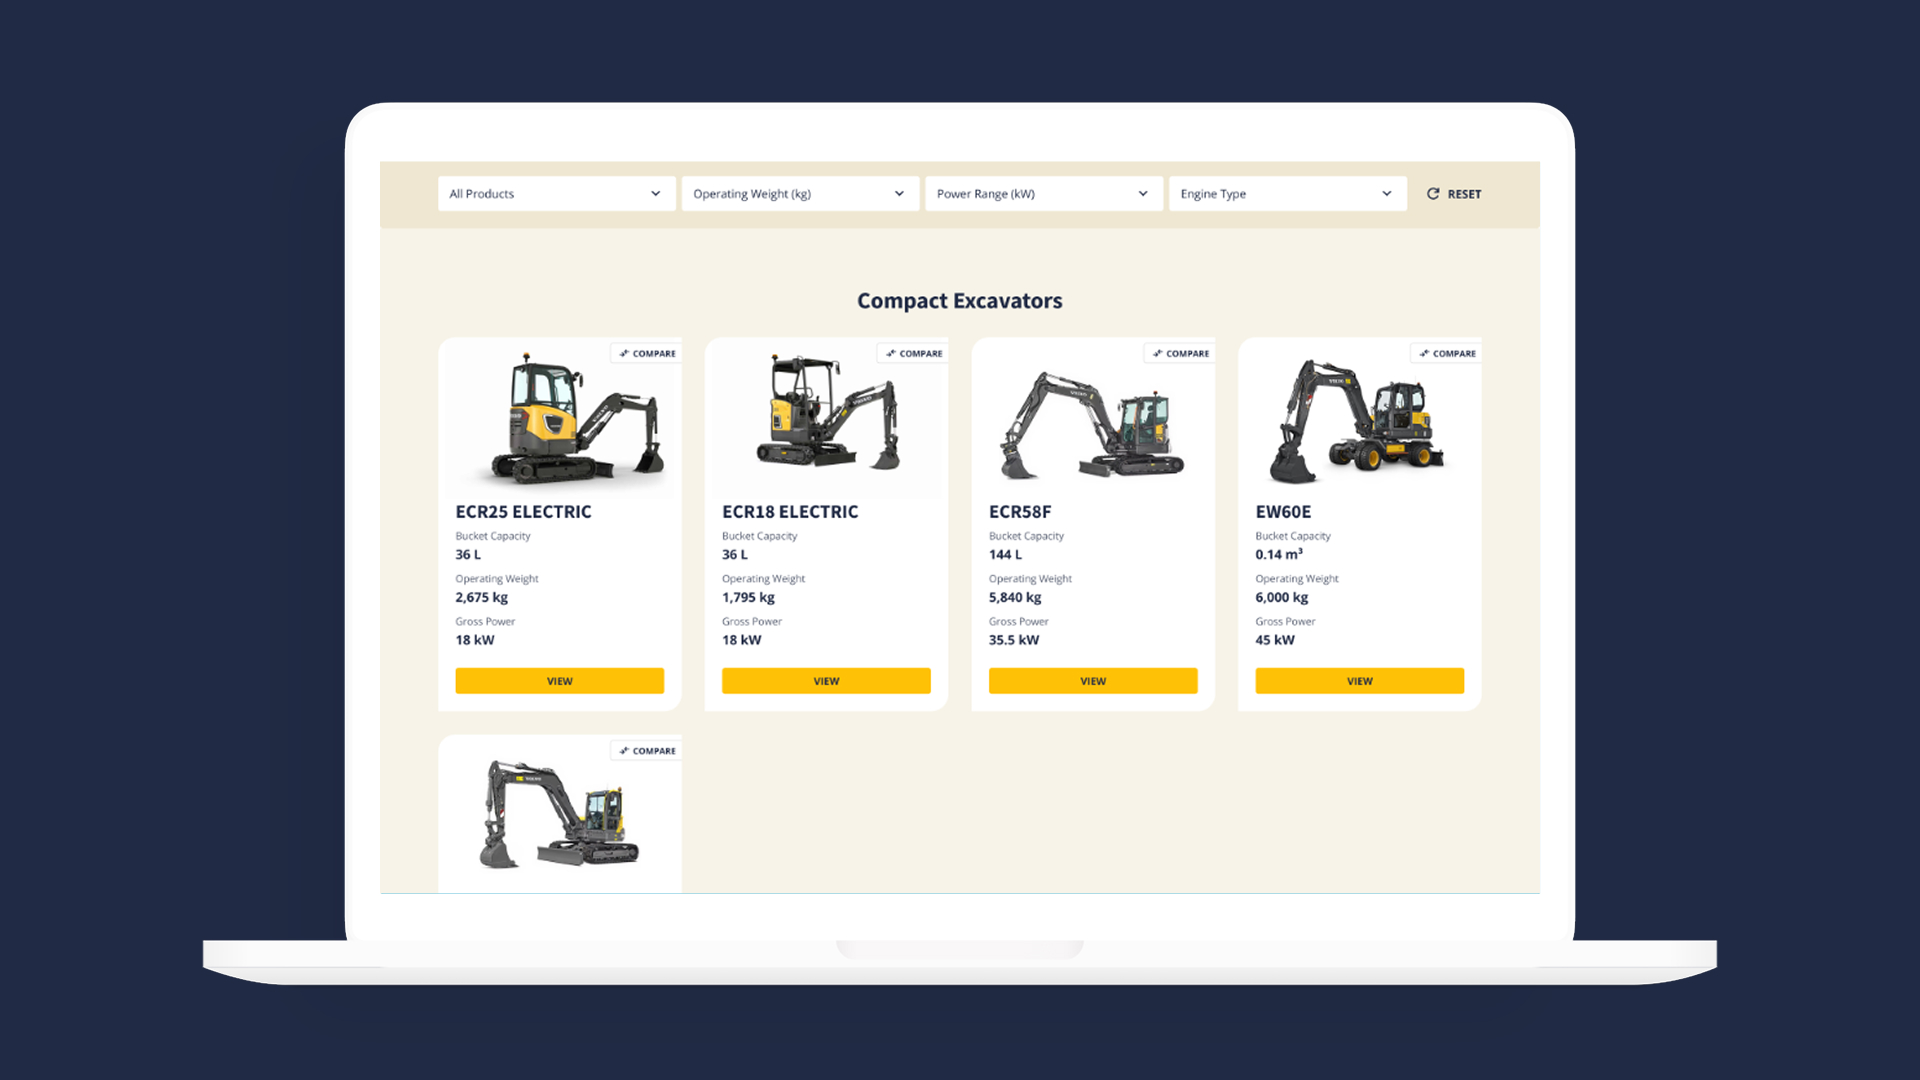The width and height of the screenshot is (1920, 1080).
Task: Toggle COMPARE on the ECR18 Electric card
Action: click(914, 353)
